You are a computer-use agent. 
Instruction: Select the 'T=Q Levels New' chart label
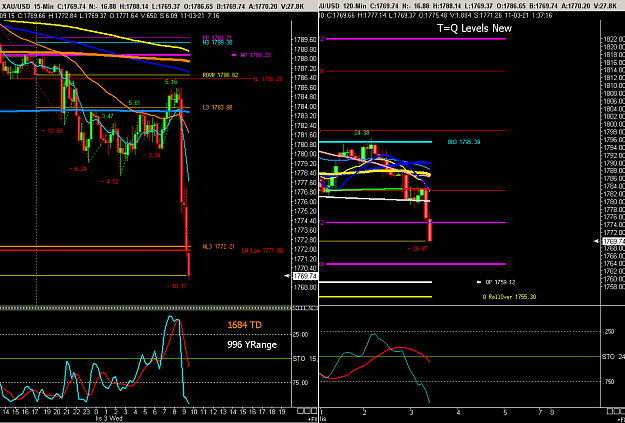tap(474, 28)
